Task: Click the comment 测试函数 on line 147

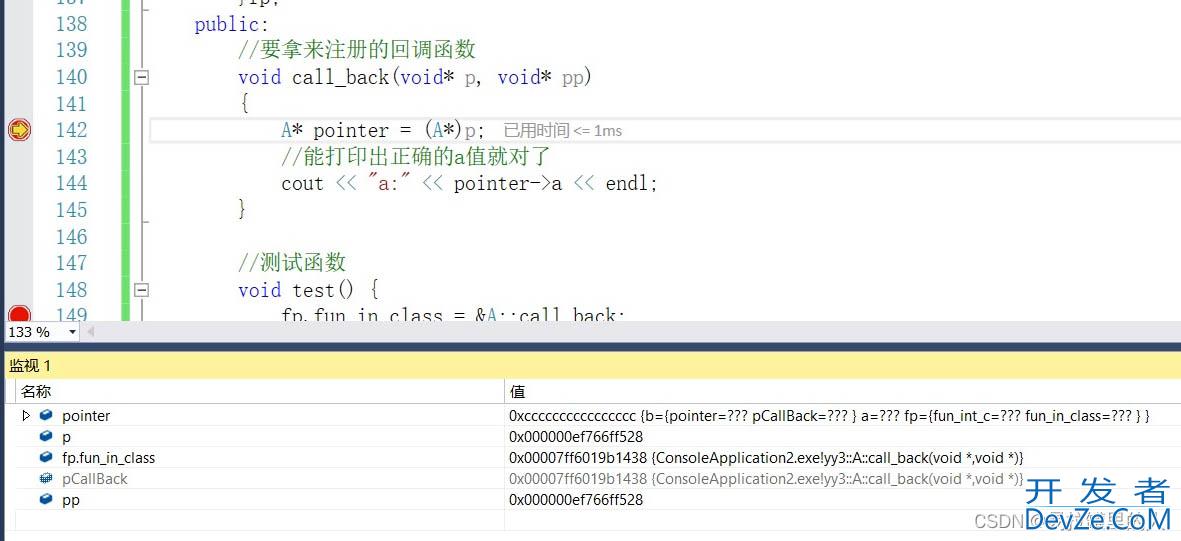Action: [291, 263]
